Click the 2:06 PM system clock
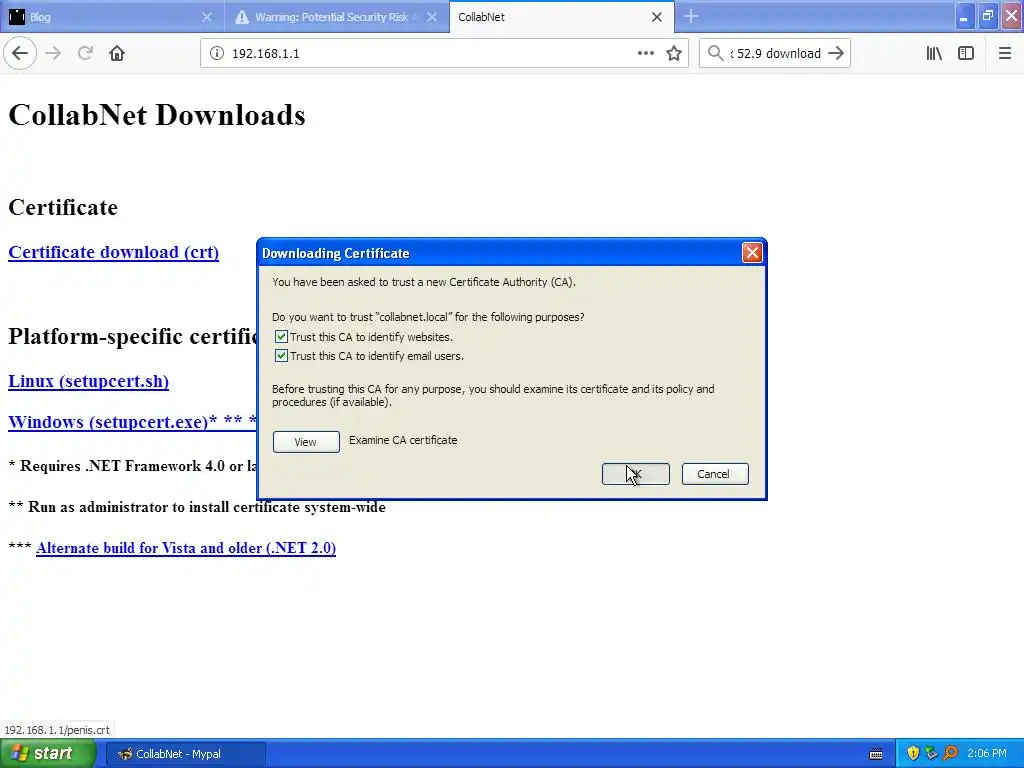The width and height of the screenshot is (1024, 768). tap(987, 754)
